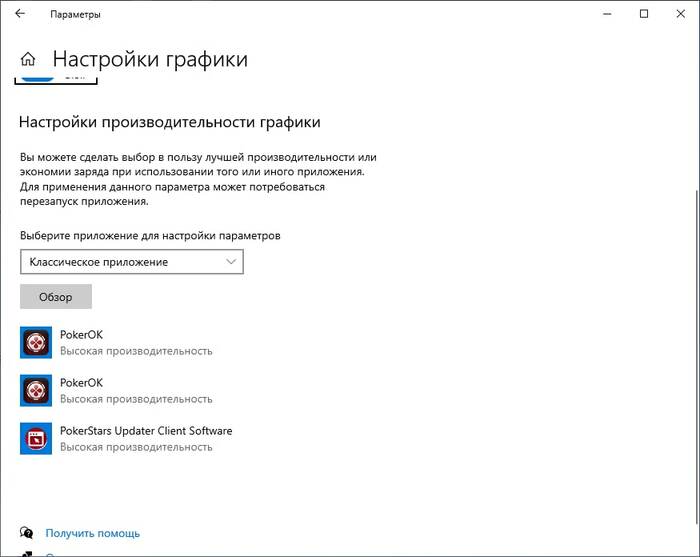Image resolution: width=700 pixels, height=557 pixels.
Task: Click "Высокая производительность" under first PokerOK
Action: 136,351
